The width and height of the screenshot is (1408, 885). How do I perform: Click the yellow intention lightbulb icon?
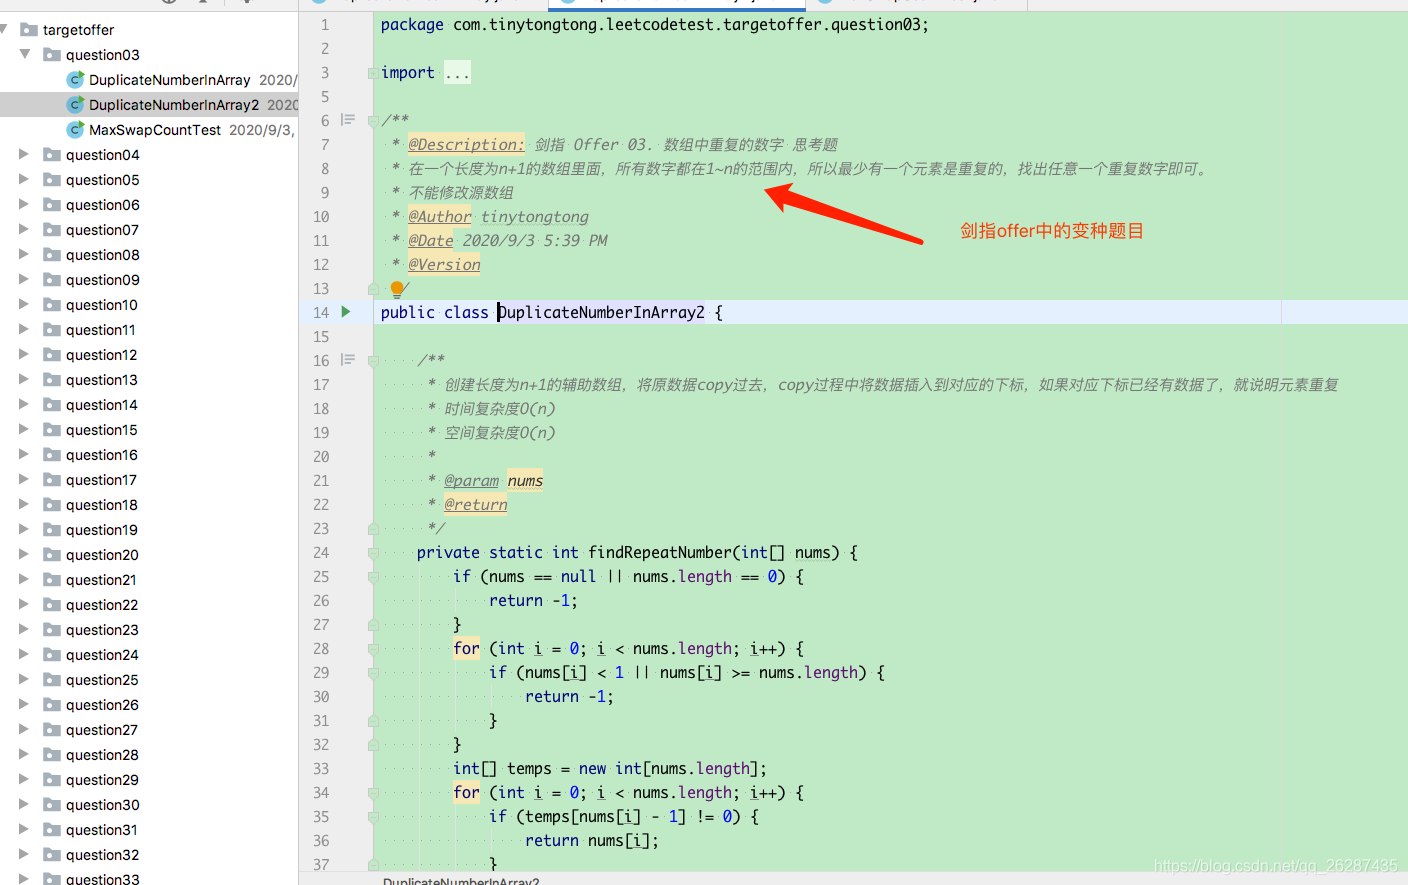(x=397, y=289)
